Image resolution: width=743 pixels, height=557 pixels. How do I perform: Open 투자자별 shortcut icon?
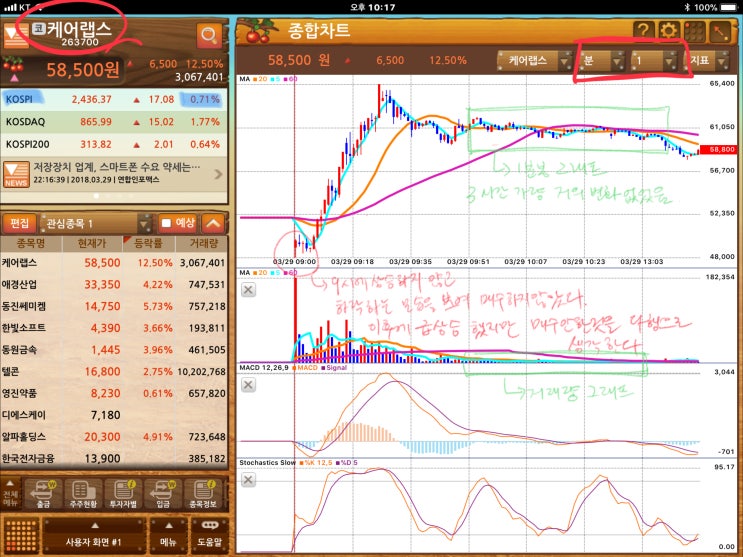click(x=123, y=494)
